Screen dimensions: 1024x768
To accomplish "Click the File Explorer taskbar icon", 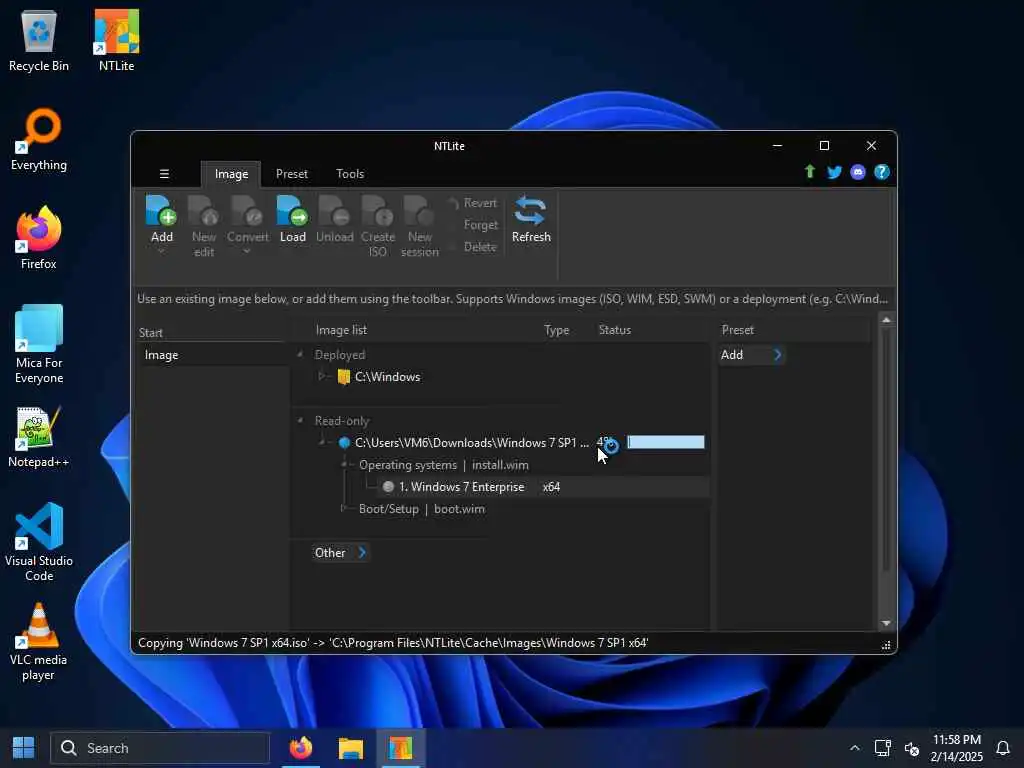I will (351, 748).
